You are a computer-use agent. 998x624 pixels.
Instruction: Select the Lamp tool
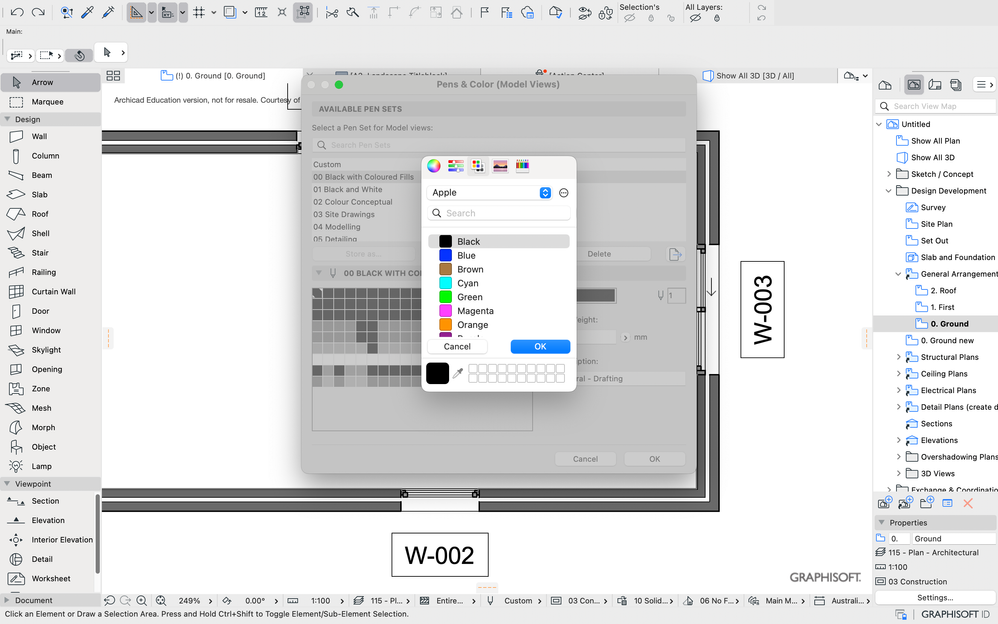click(x=46, y=464)
